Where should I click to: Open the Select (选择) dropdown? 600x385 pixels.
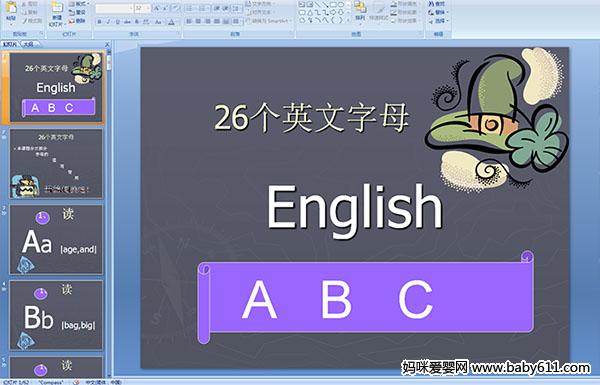click(438, 21)
